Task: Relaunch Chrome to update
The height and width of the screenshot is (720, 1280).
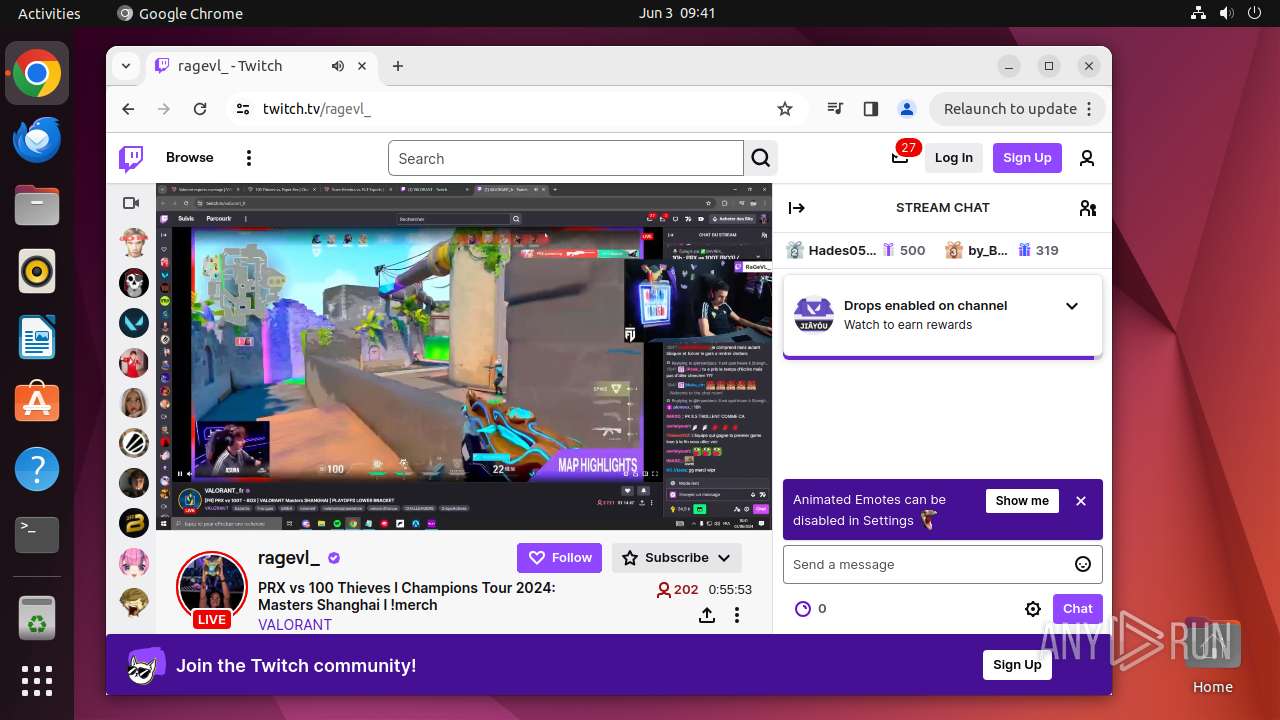Action: pos(1018,109)
